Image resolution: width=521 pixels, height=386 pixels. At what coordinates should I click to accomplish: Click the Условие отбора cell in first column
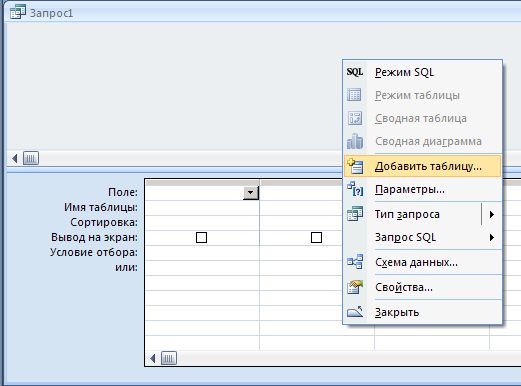[202, 253]
